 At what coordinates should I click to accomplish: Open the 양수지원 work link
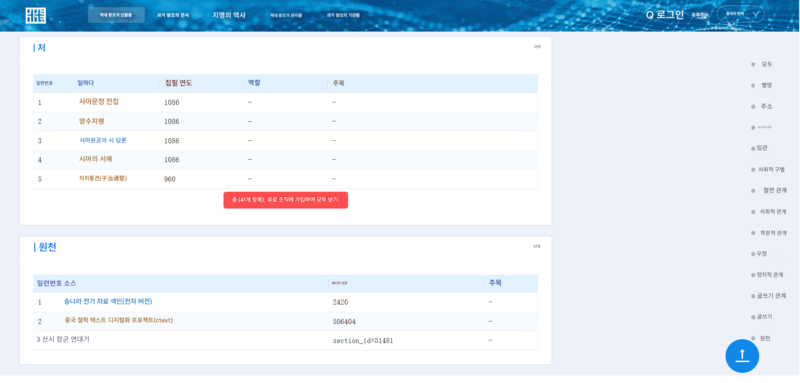coord(92,121)
